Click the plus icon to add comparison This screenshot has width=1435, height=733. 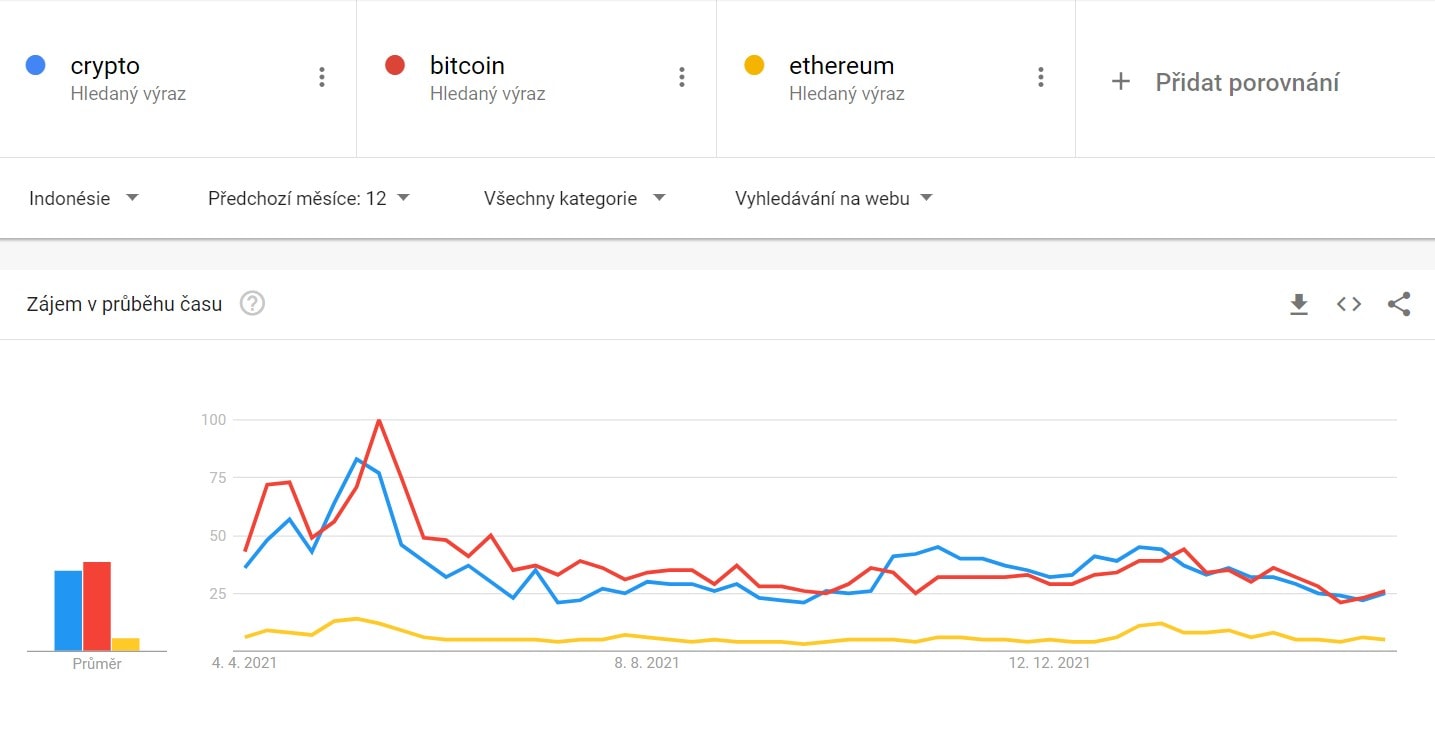point(1121,82)
